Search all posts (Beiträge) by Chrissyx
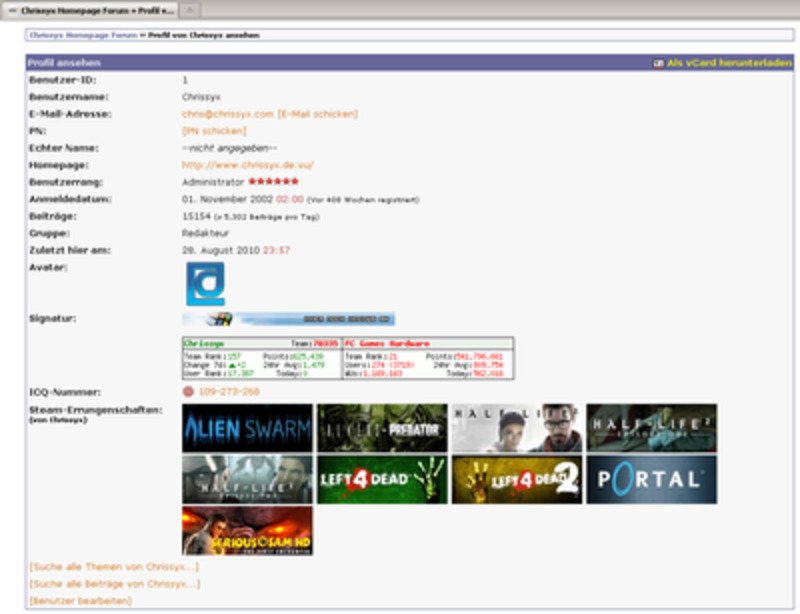 click(x=115, y=583)
